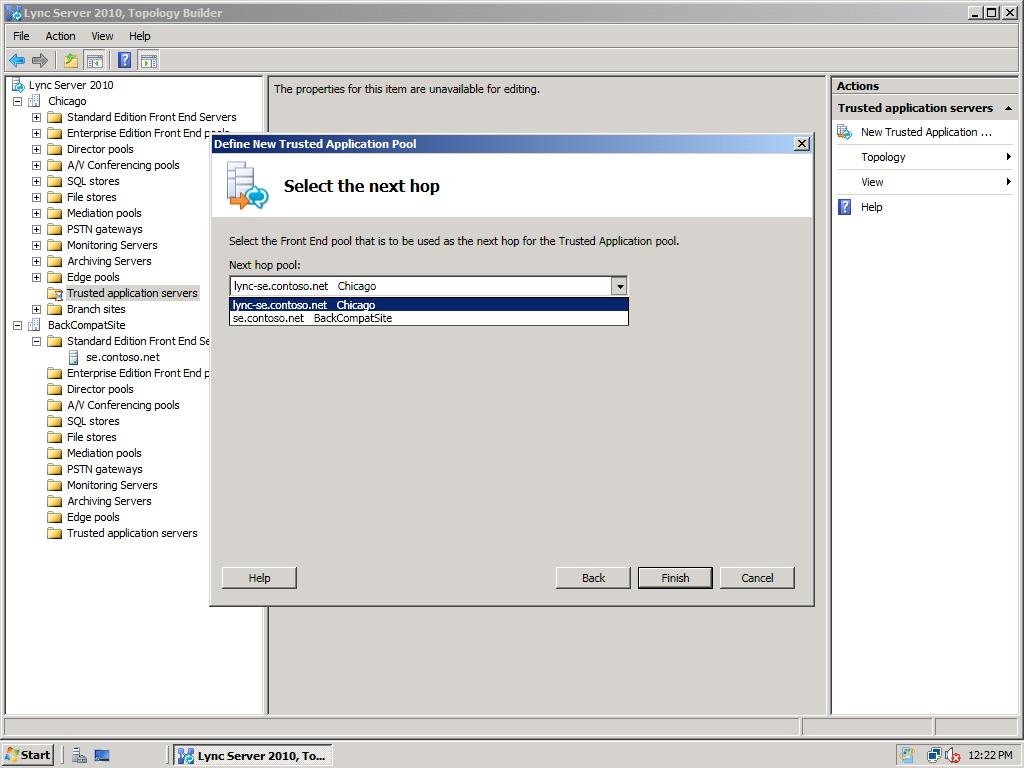Toggle the Show/Hide Action pane icon

[148, 61]
